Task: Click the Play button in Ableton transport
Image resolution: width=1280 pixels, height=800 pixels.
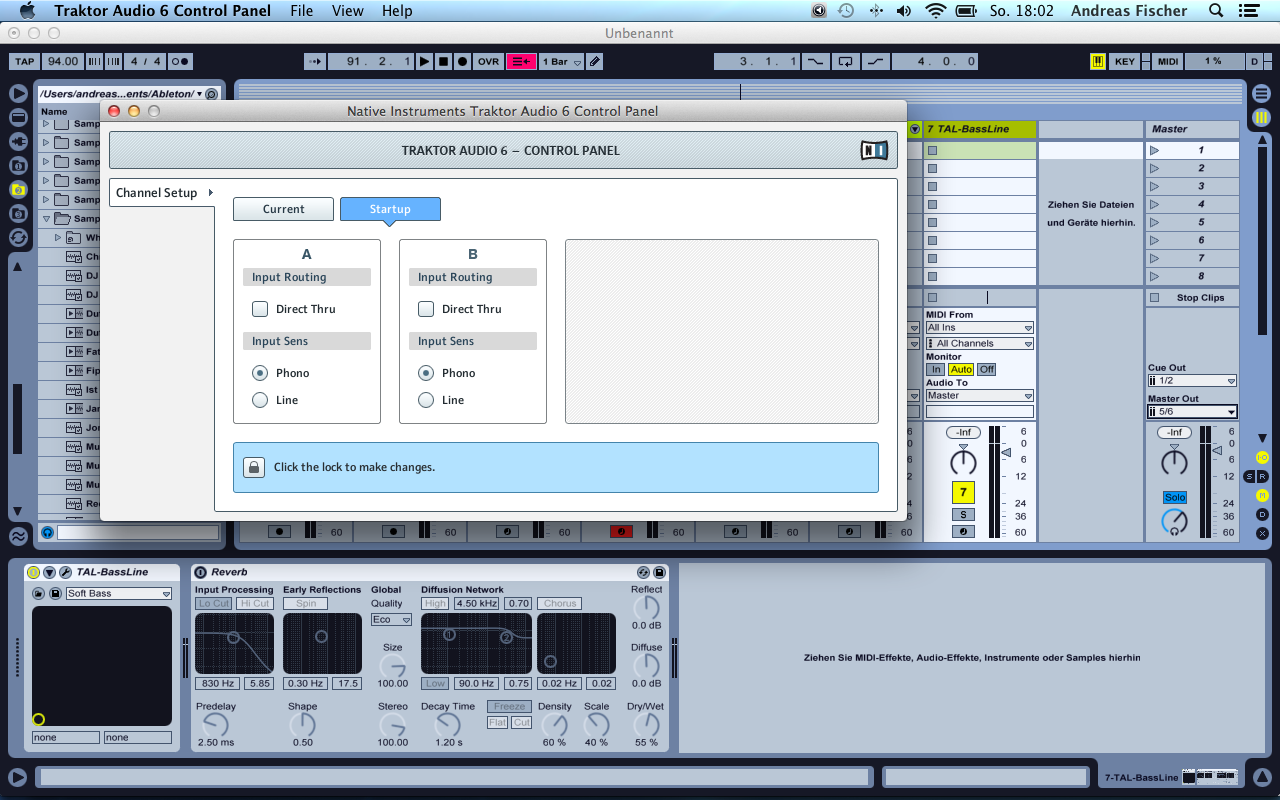Action: click(425, 62)
